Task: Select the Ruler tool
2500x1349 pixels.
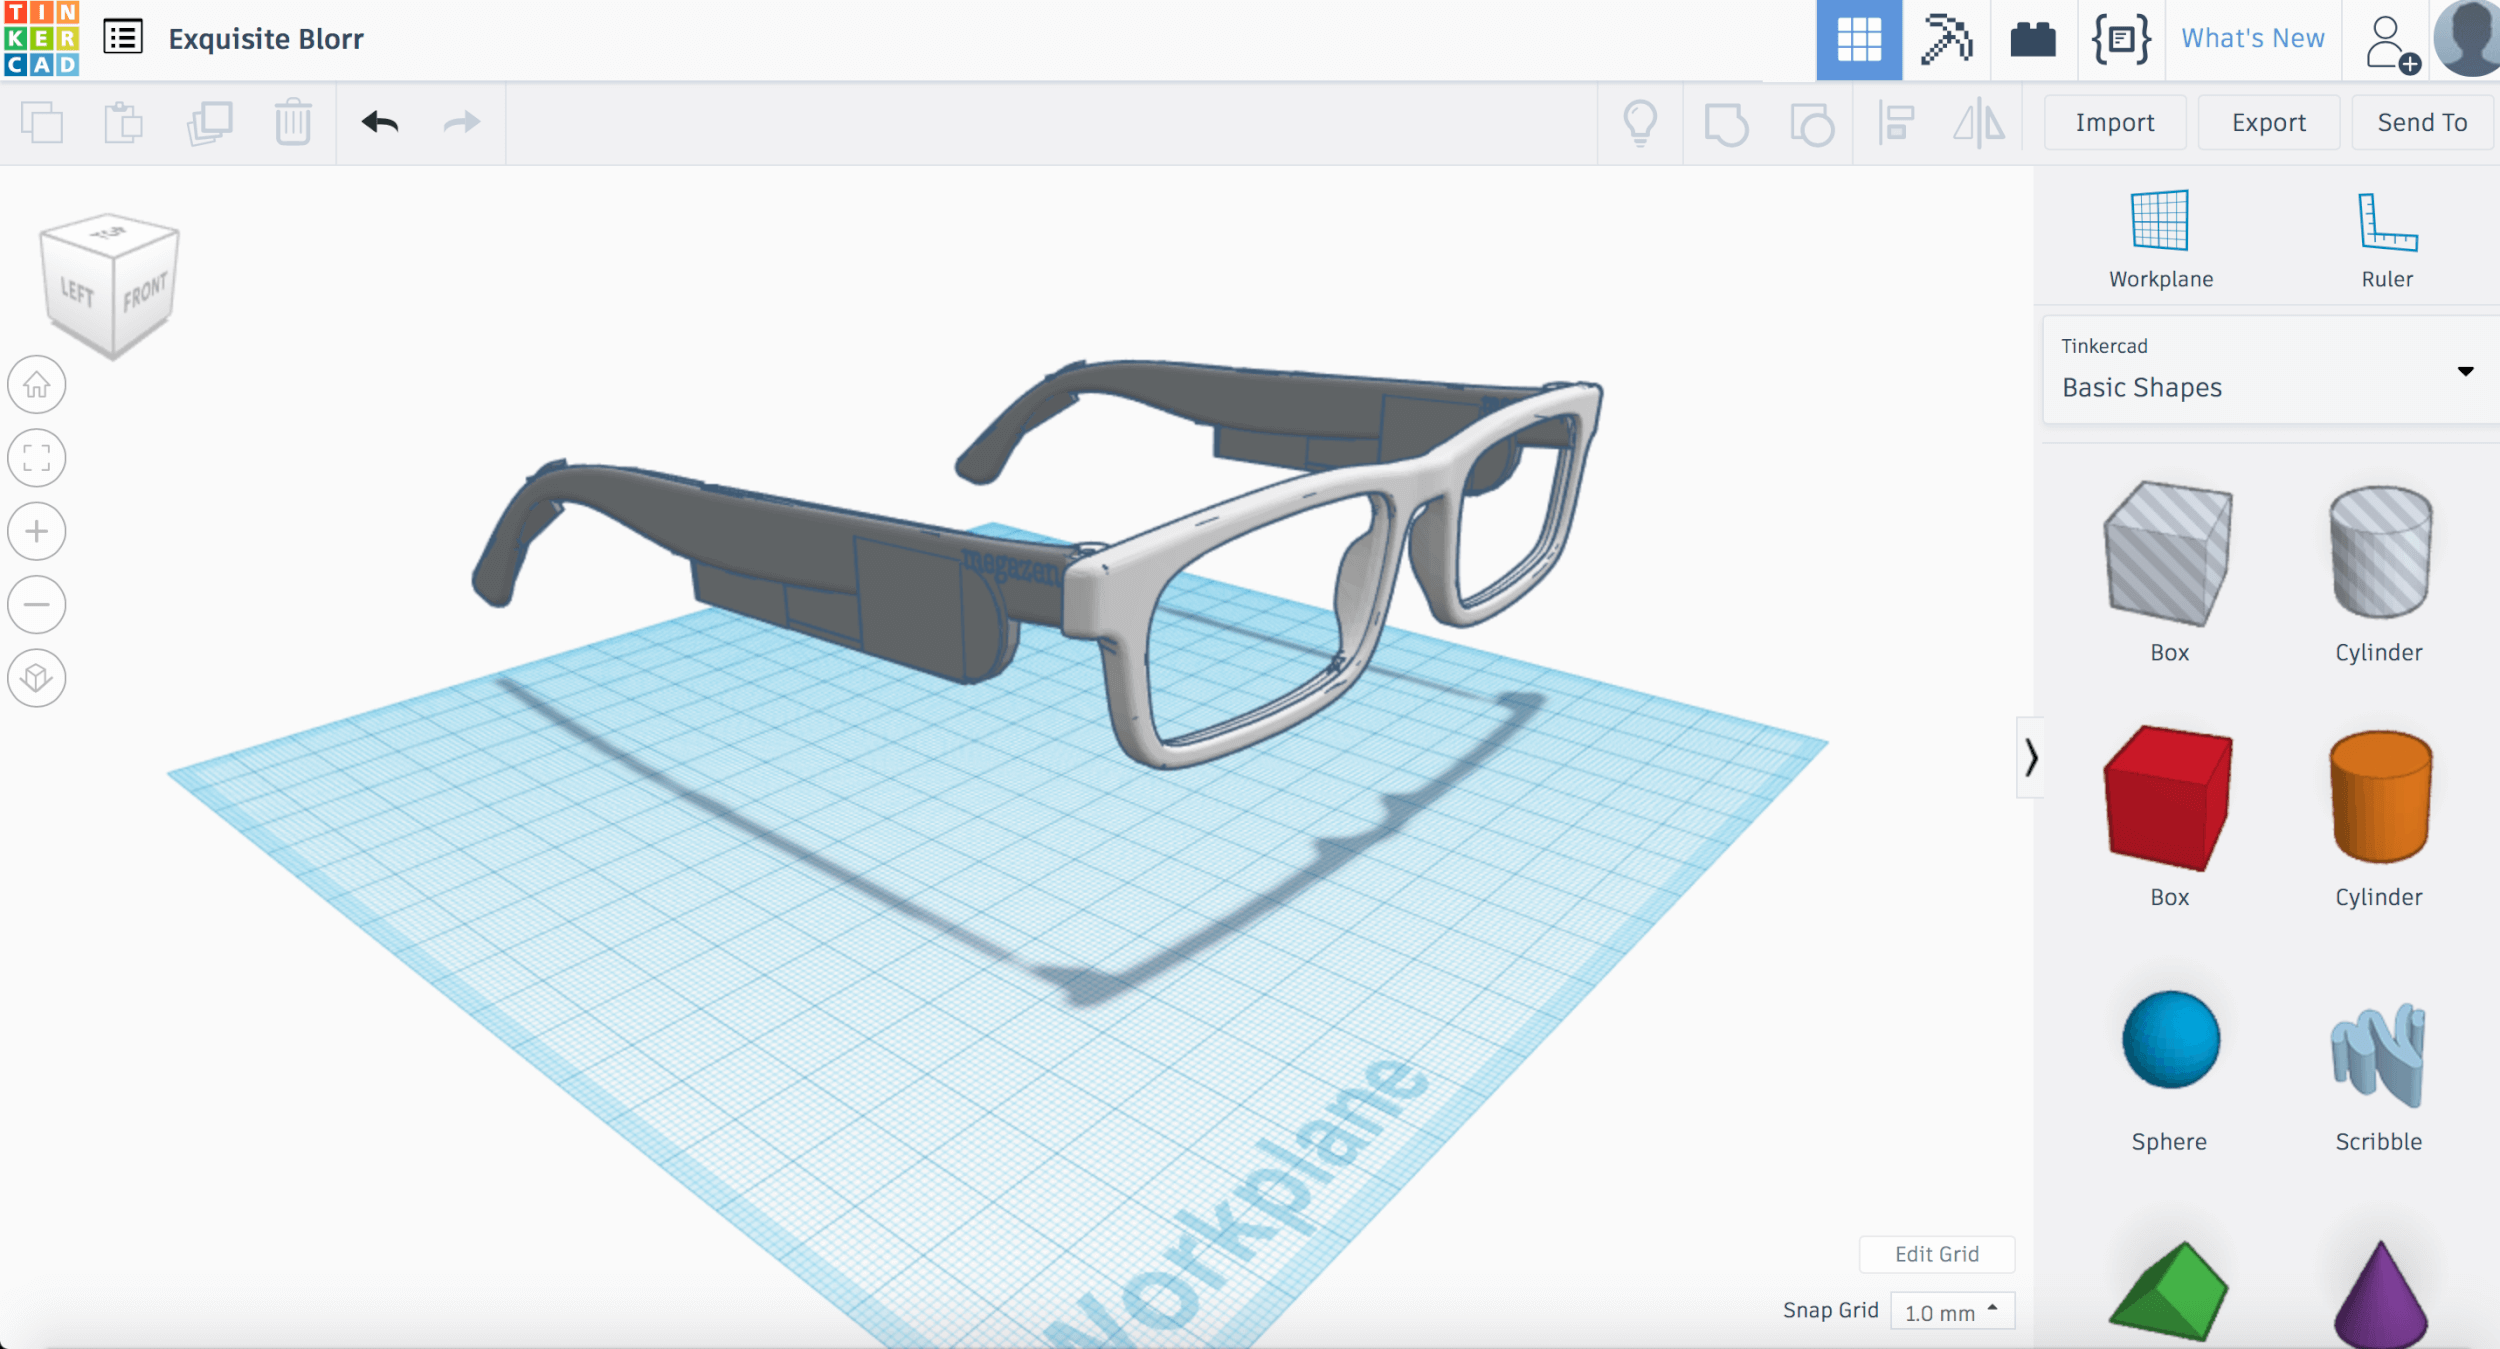Action: point(2387,240)
